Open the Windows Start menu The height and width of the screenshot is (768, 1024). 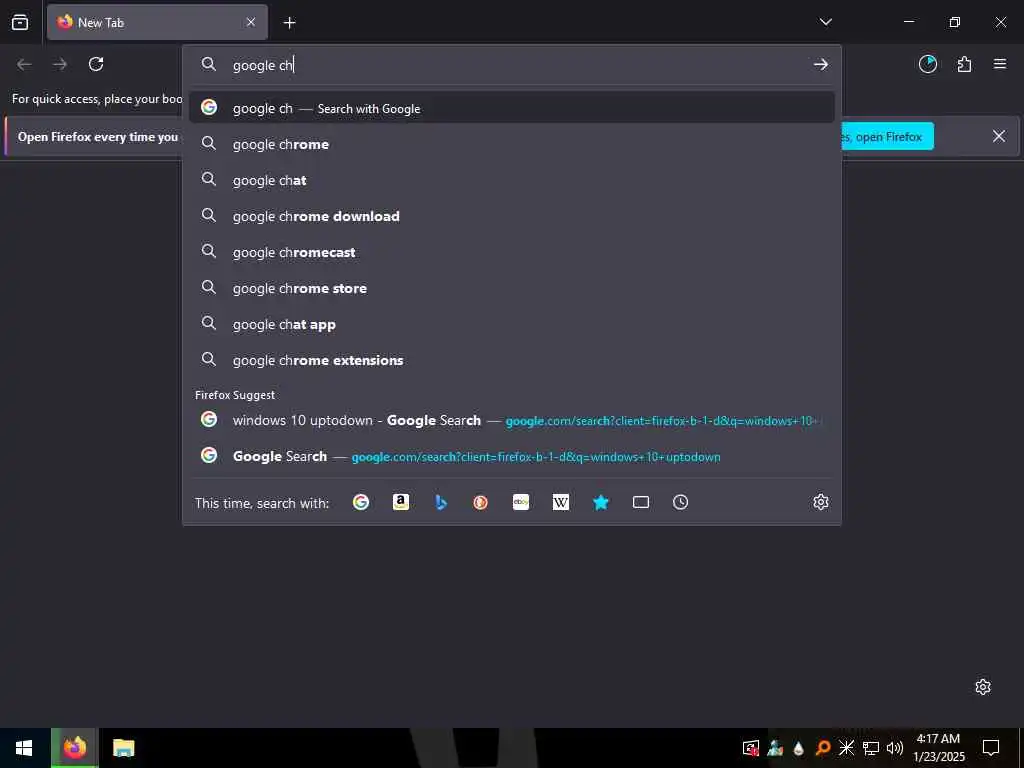pos(24,748)
